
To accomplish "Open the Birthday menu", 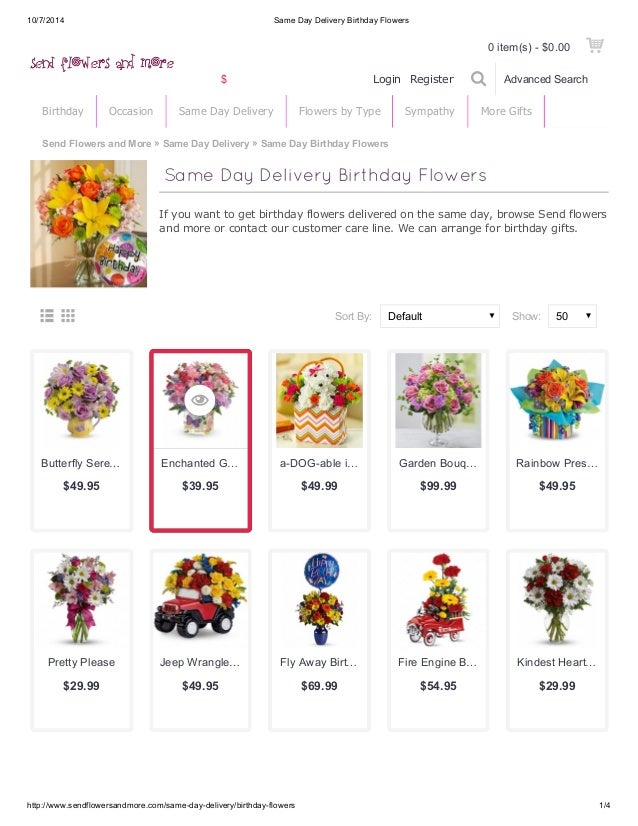I will 63,111.
